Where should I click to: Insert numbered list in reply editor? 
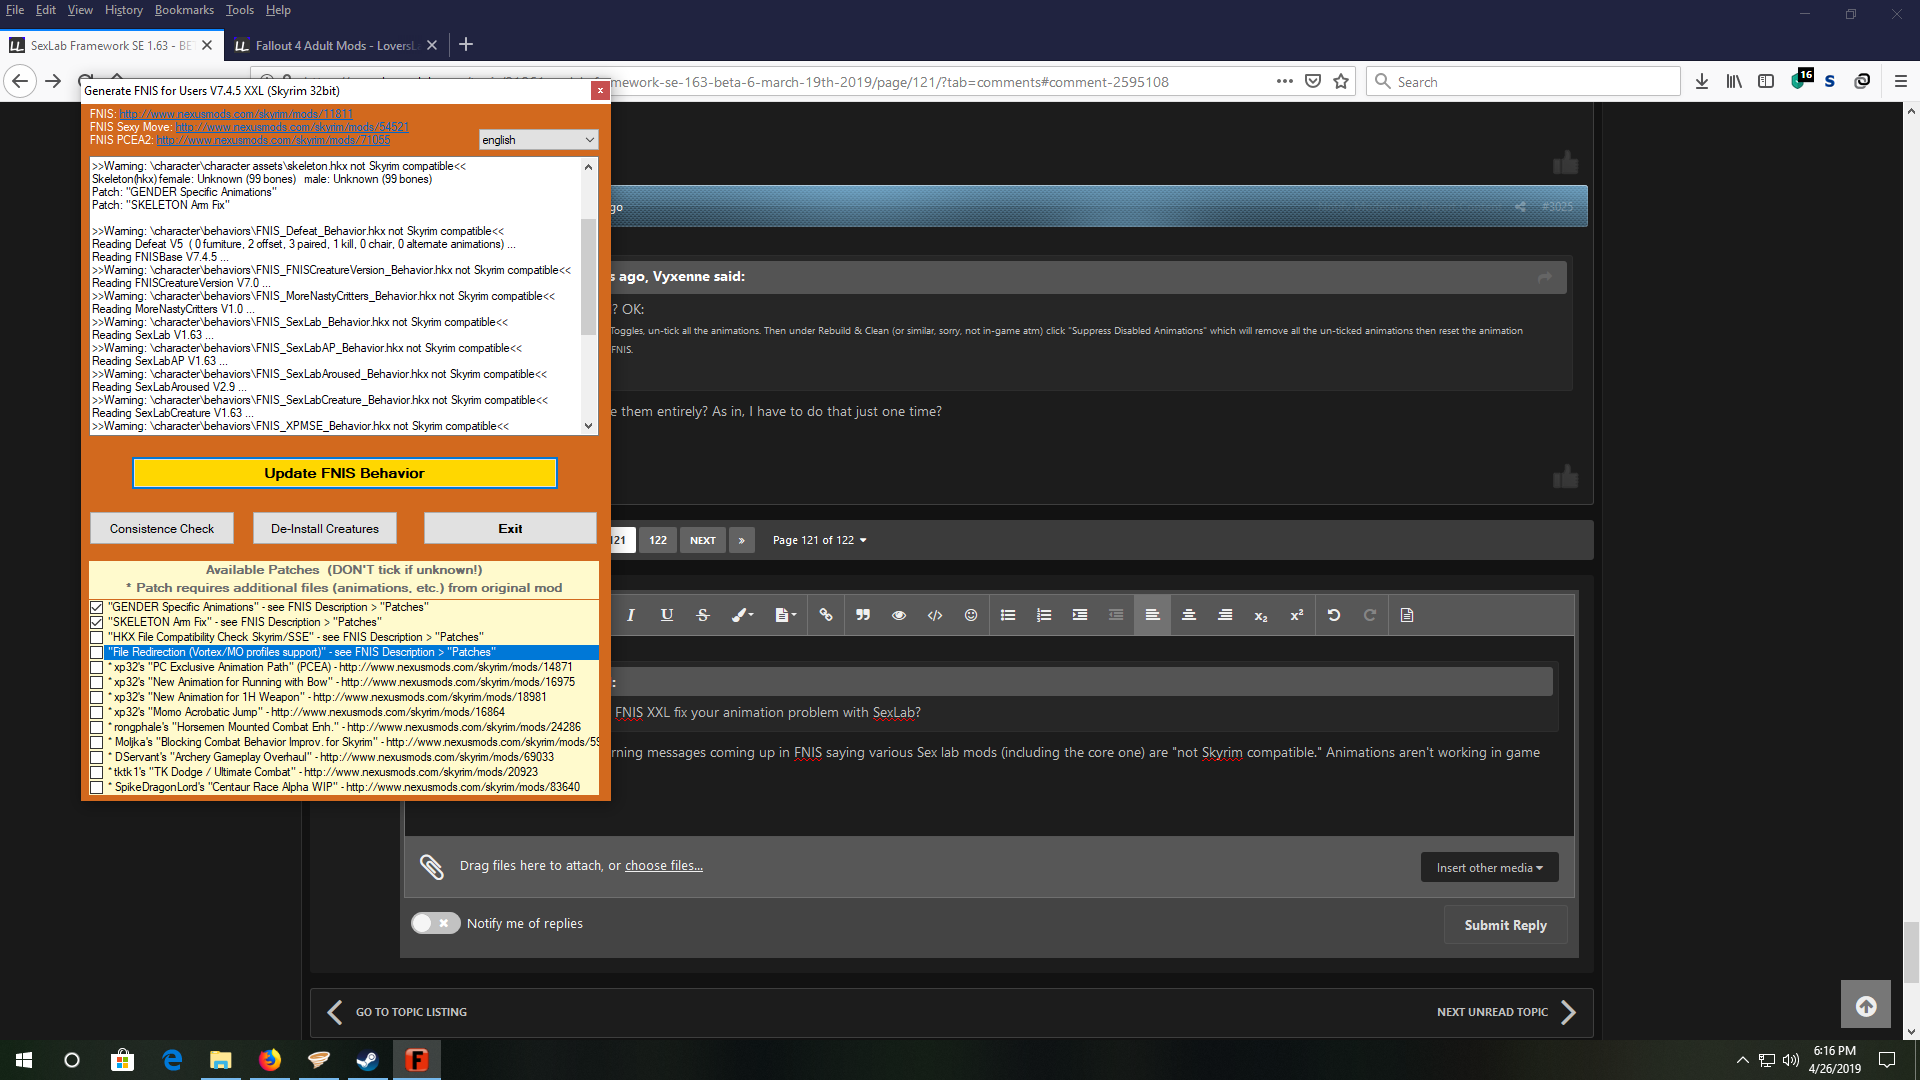click(x=1044, y=615)
